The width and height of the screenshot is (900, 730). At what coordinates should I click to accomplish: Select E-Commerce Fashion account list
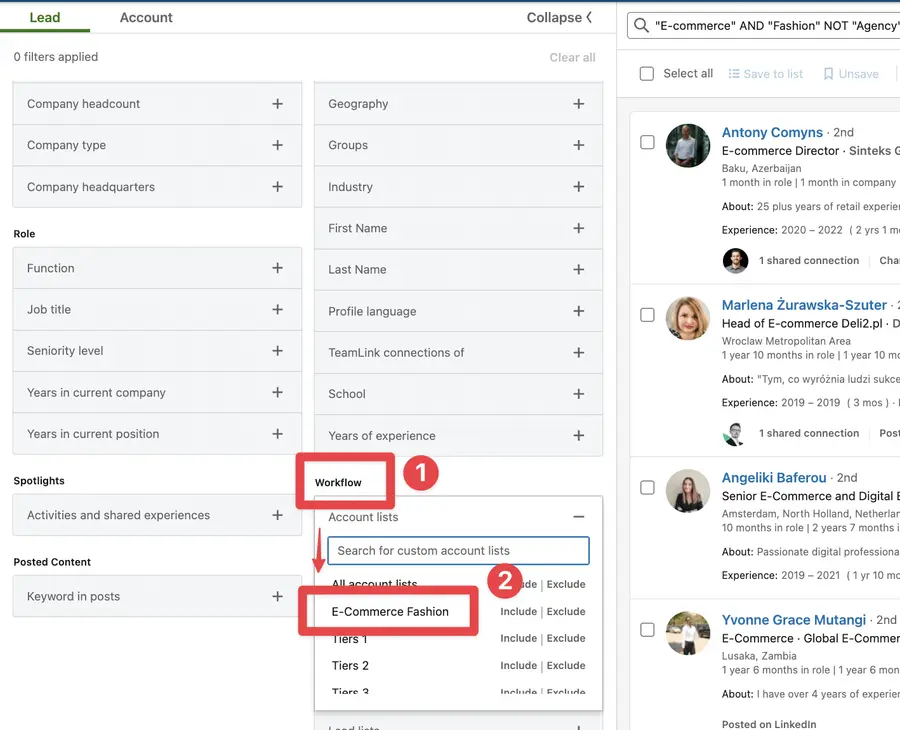point(390,612)
